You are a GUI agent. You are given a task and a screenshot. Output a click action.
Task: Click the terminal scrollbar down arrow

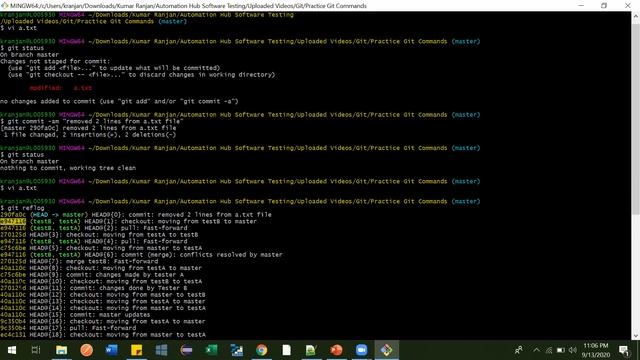pyautogui.click(x=636, y=336)
